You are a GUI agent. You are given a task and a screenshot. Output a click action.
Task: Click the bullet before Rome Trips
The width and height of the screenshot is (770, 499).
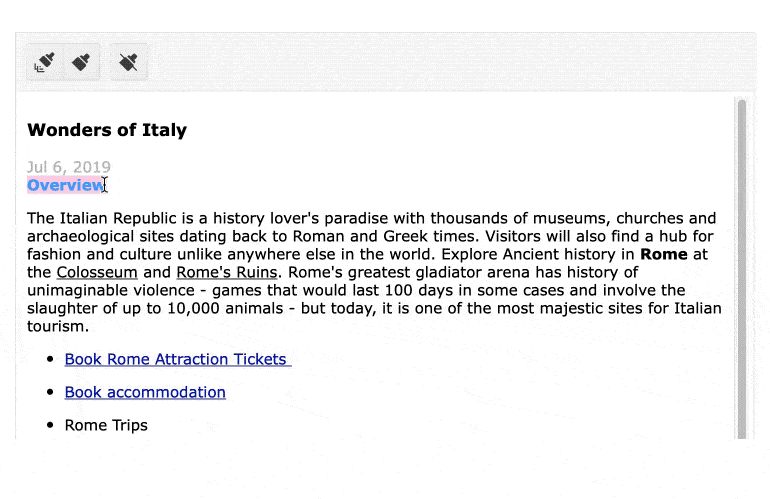point(49,425)
